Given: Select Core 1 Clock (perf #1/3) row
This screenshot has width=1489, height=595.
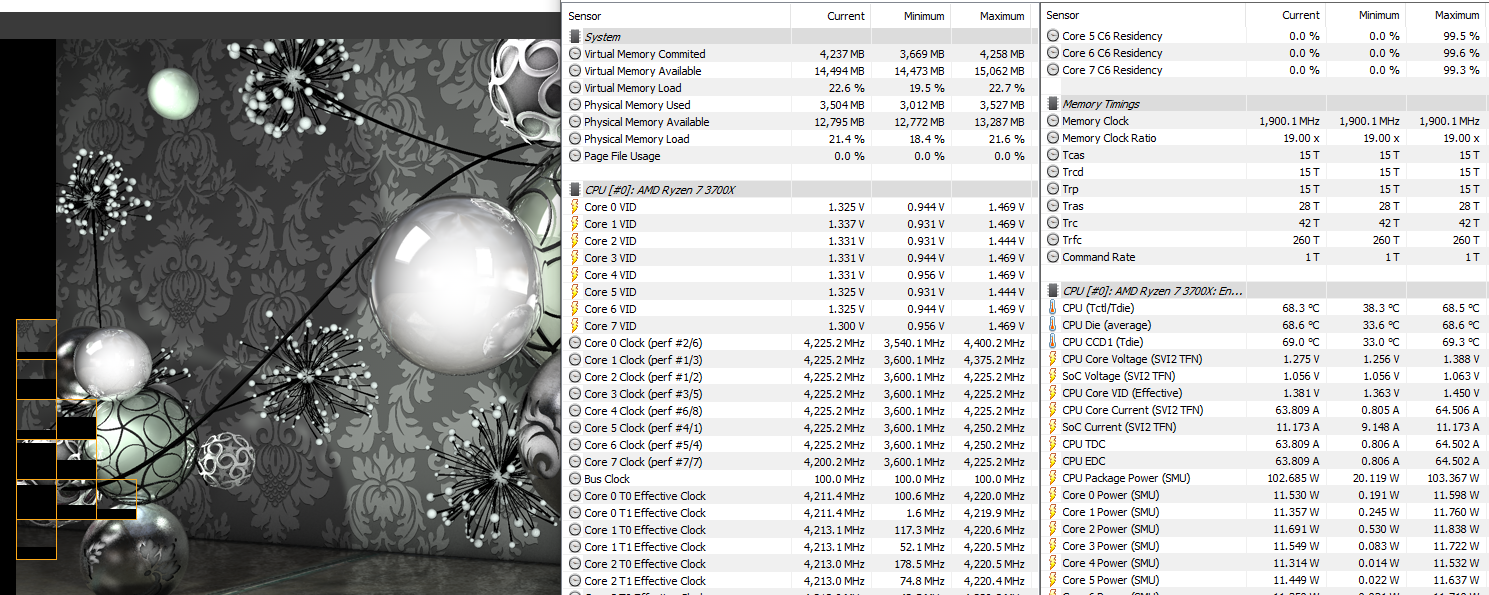Looking at the screenshot, I should 798,360.
